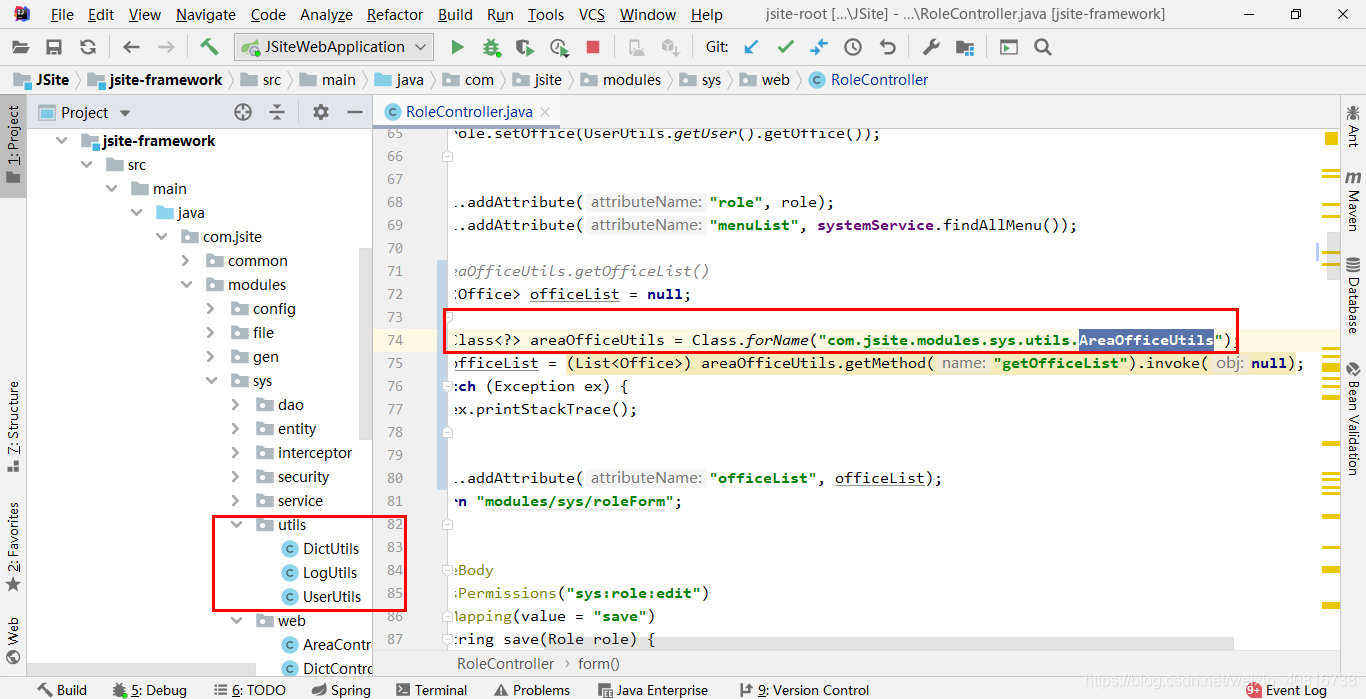Collapse all in the Project panel

(x=277, y=112)
